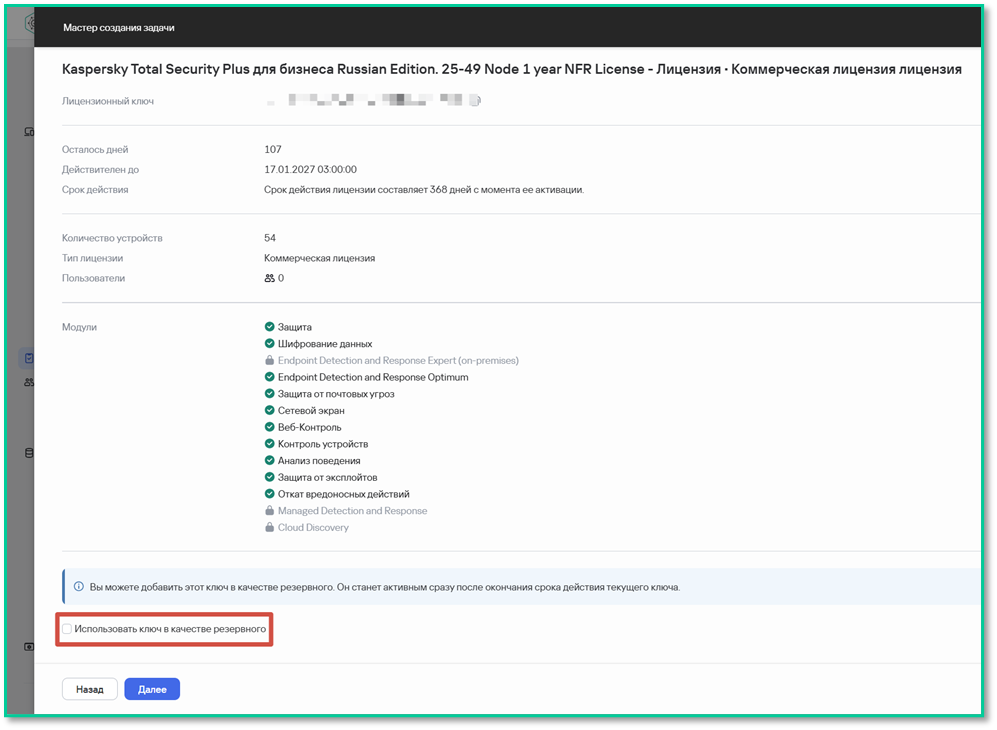Click the 'Модули' label
Image resolution: width=997 pixels, height=730 pixels.
pyautogui.click(x=79, y=327)
